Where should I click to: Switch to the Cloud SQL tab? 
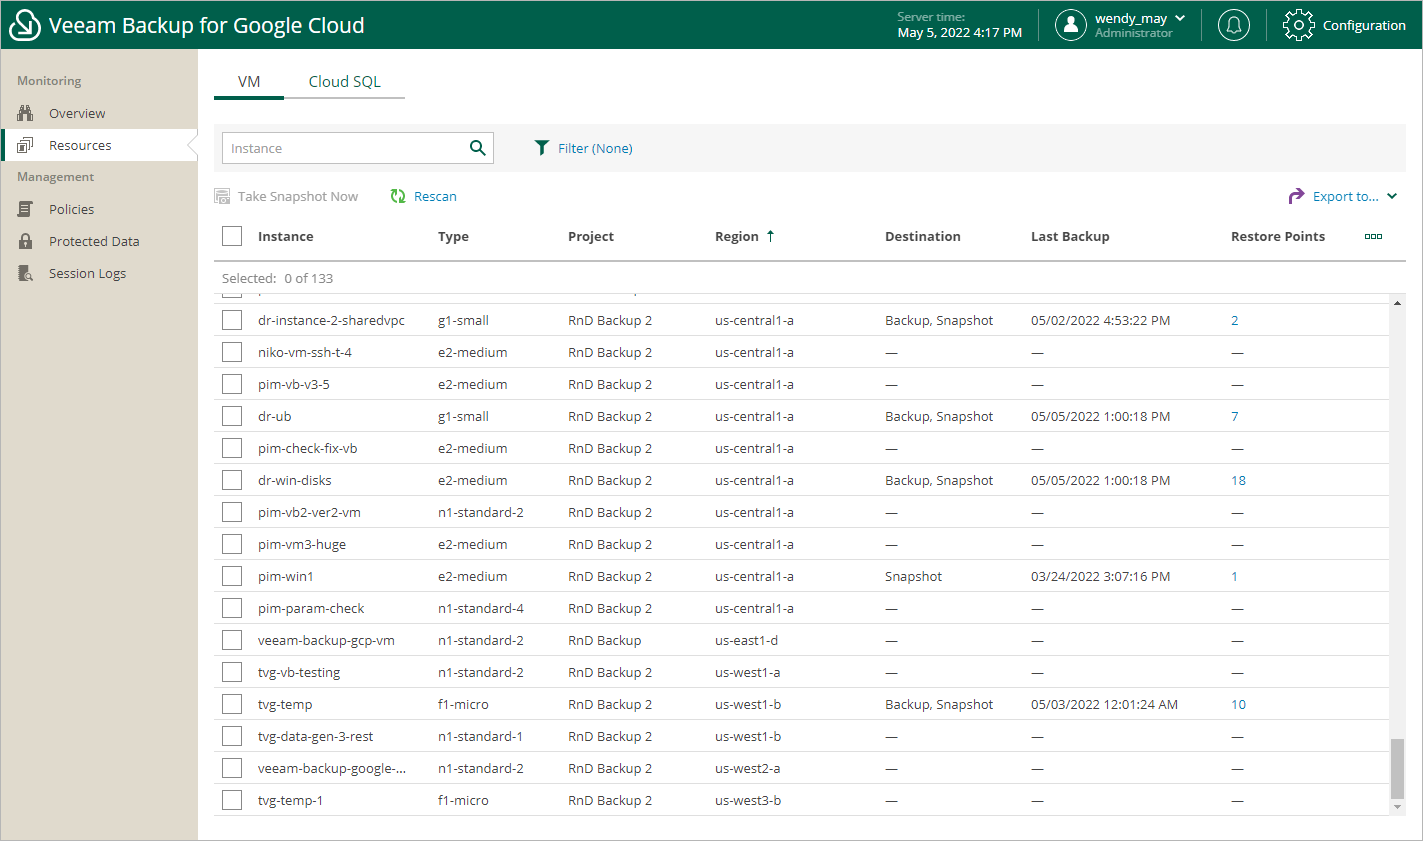tap(344, 82)
